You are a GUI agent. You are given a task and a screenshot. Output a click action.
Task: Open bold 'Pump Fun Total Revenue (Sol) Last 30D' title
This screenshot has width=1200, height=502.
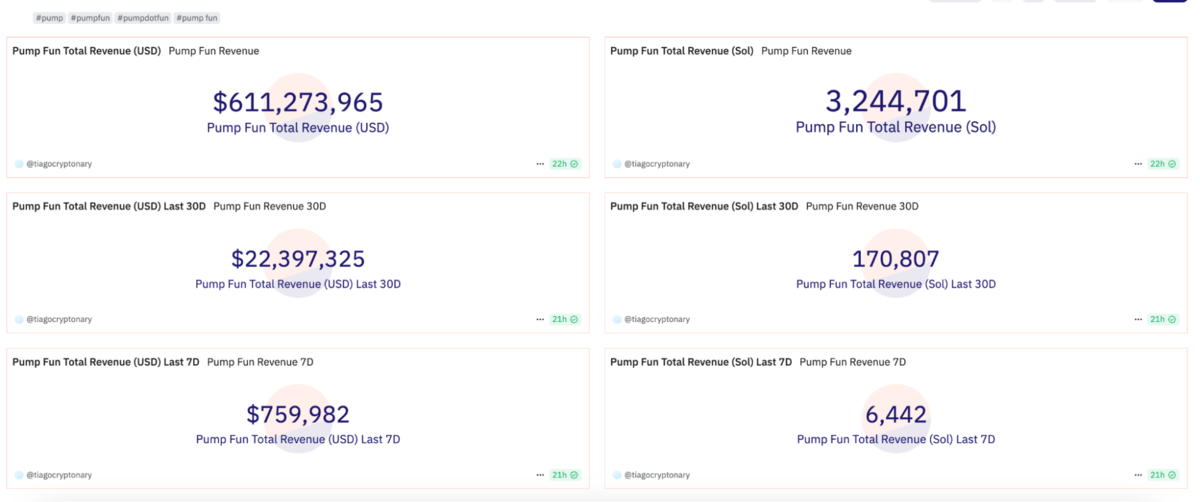point(704,207)
